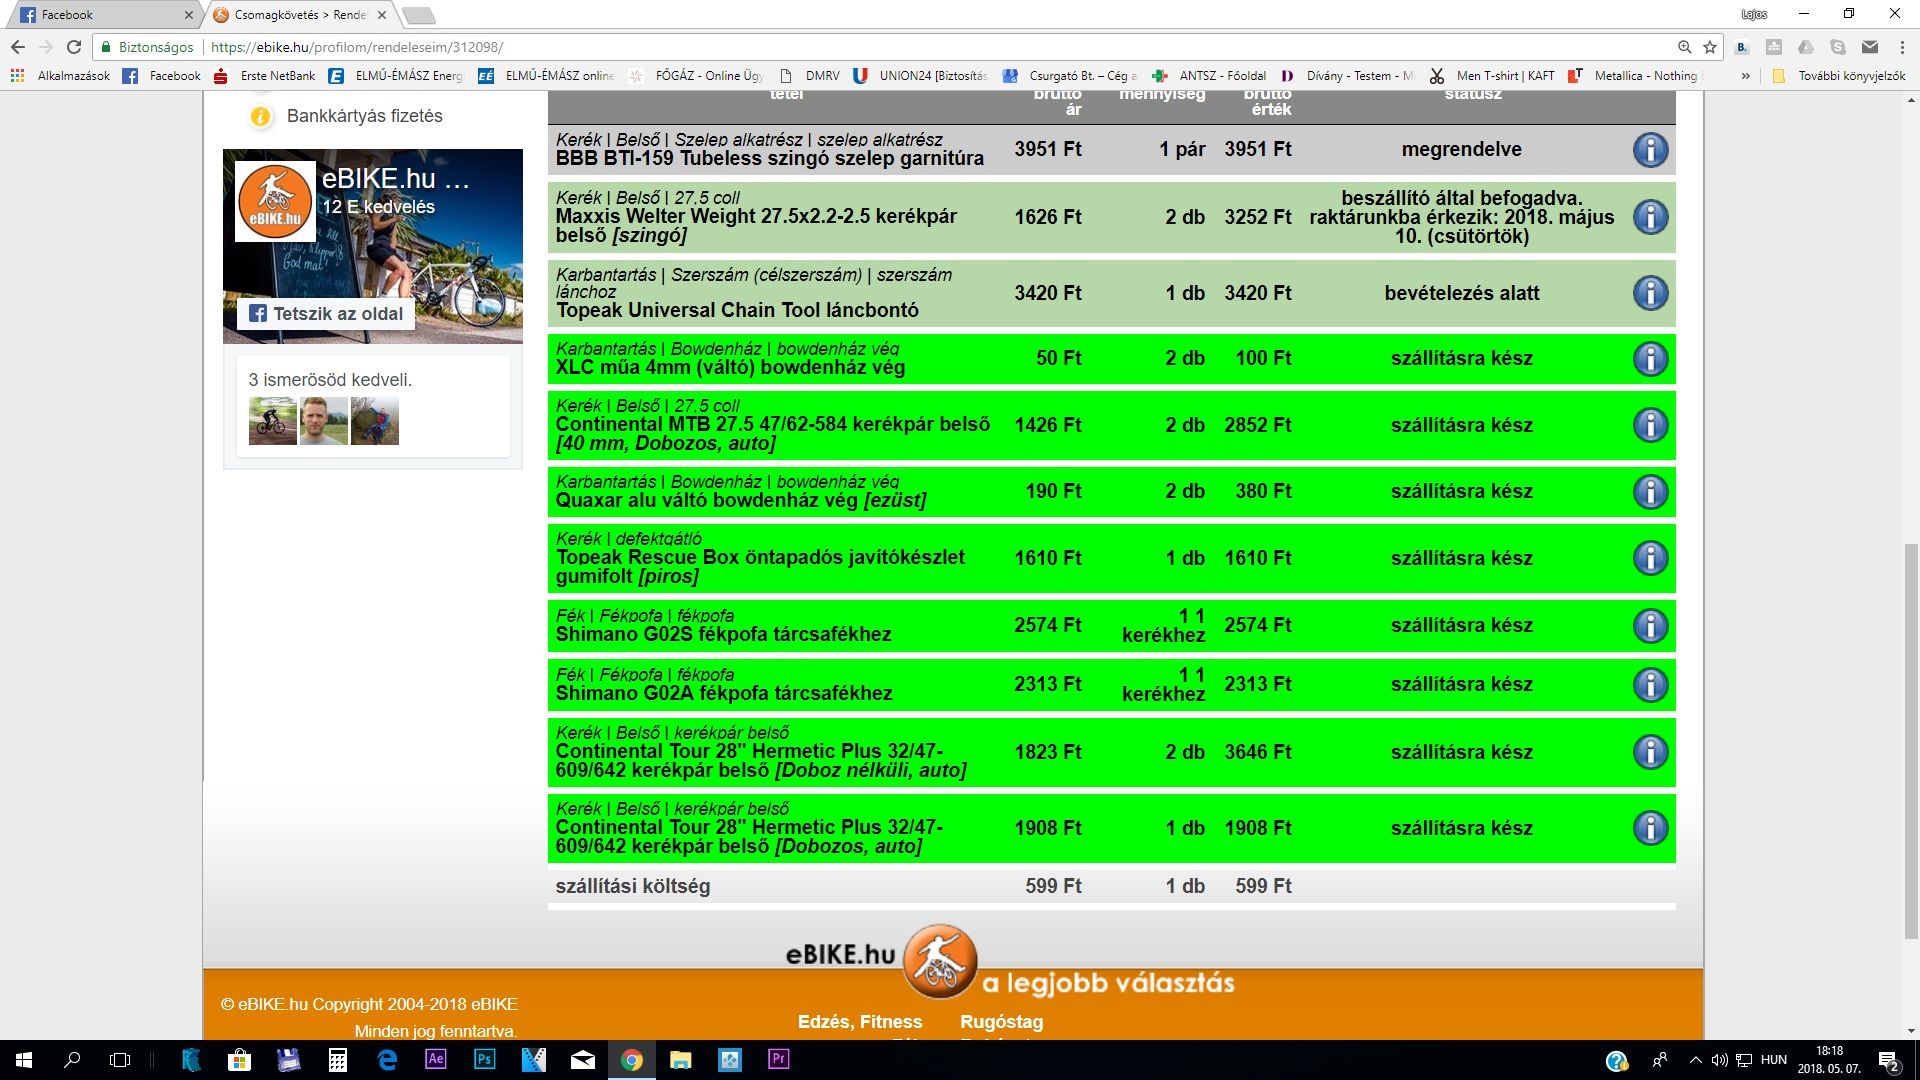The image size is (1920, 1080).
Task: Click Tetszik az oldal Facebook button
Action: [x=326, y=314]
